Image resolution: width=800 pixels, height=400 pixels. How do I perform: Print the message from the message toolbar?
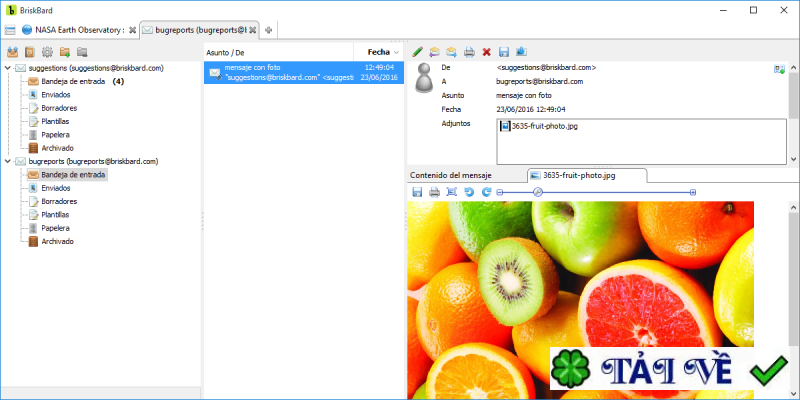pyautogui.click(x=469, y=52)
